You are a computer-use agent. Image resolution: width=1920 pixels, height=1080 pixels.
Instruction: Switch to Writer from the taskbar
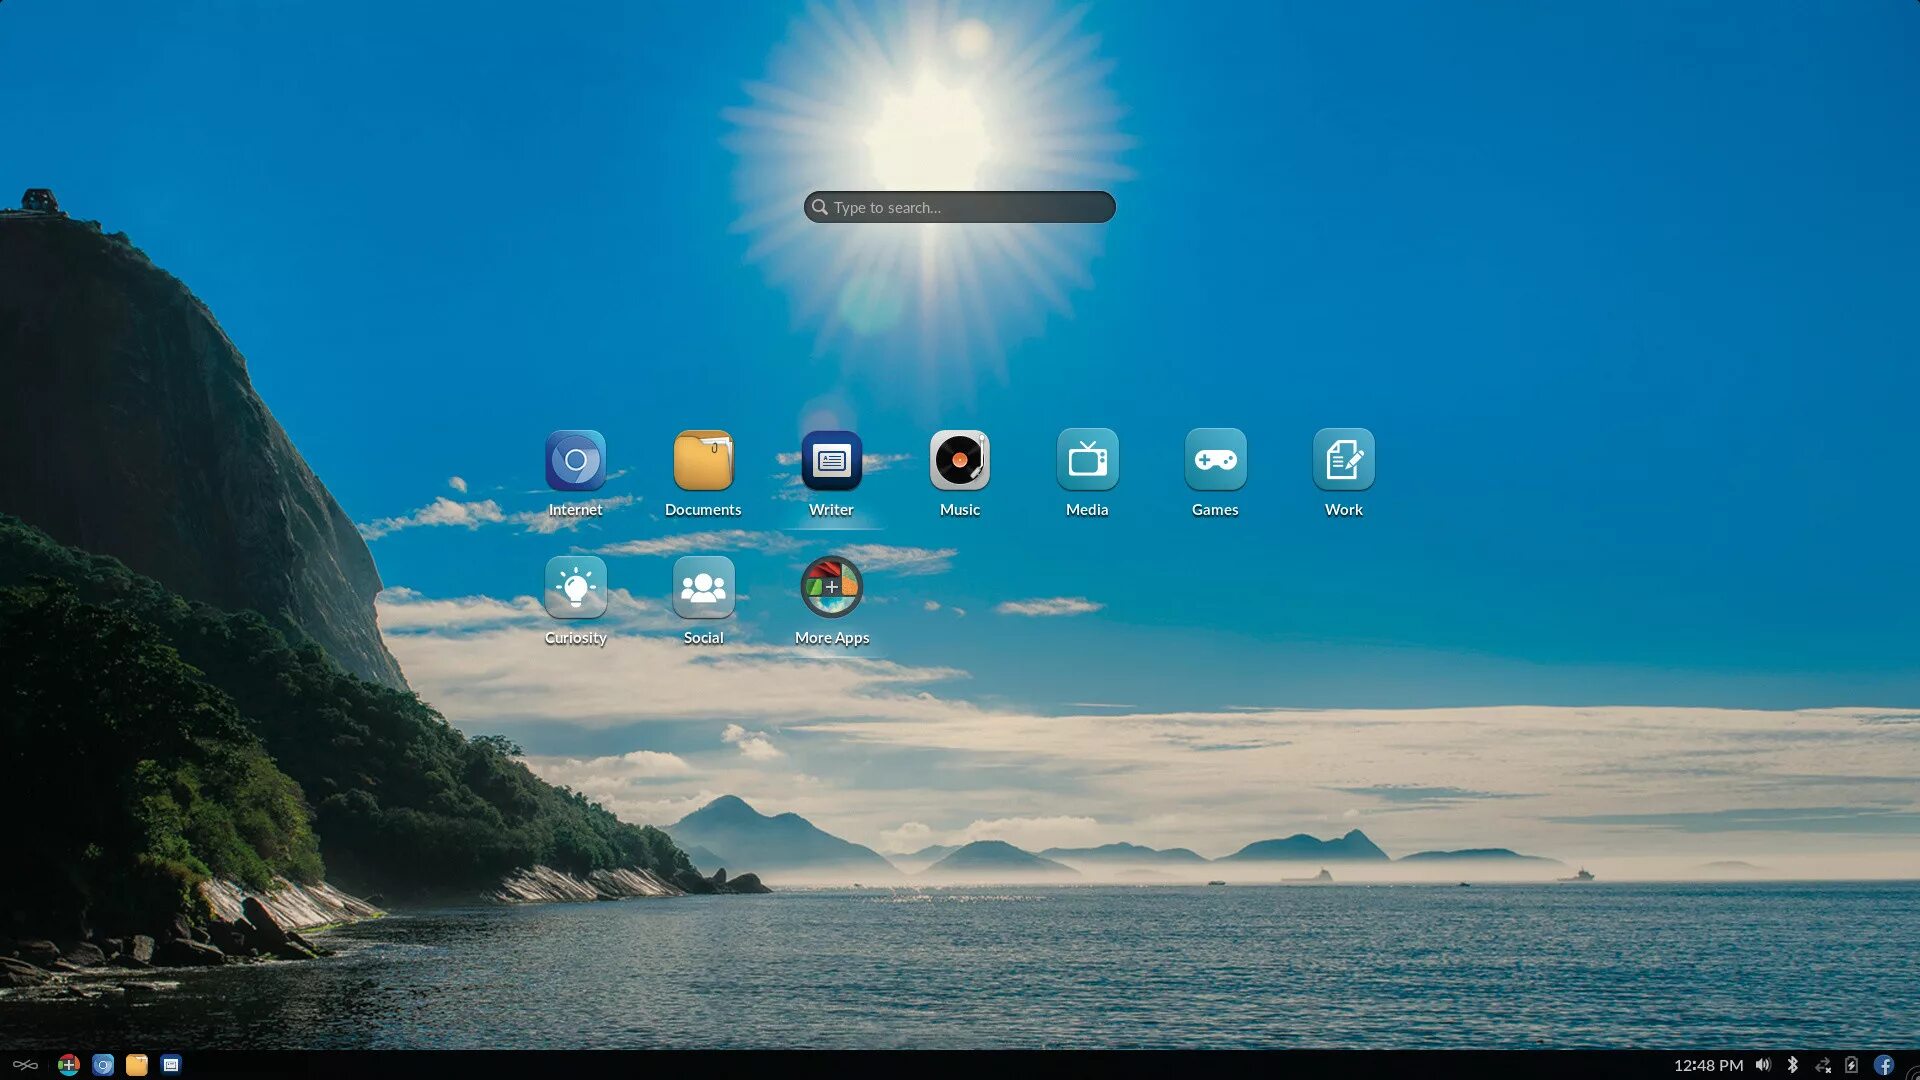pyautogui.click(x=171, y=1065)
